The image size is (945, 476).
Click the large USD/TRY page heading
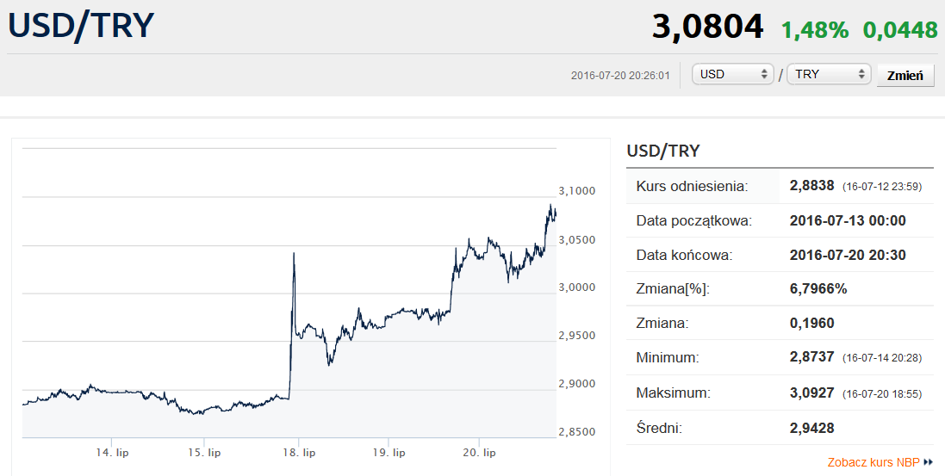pyautogui.click(x=81, y=26)
